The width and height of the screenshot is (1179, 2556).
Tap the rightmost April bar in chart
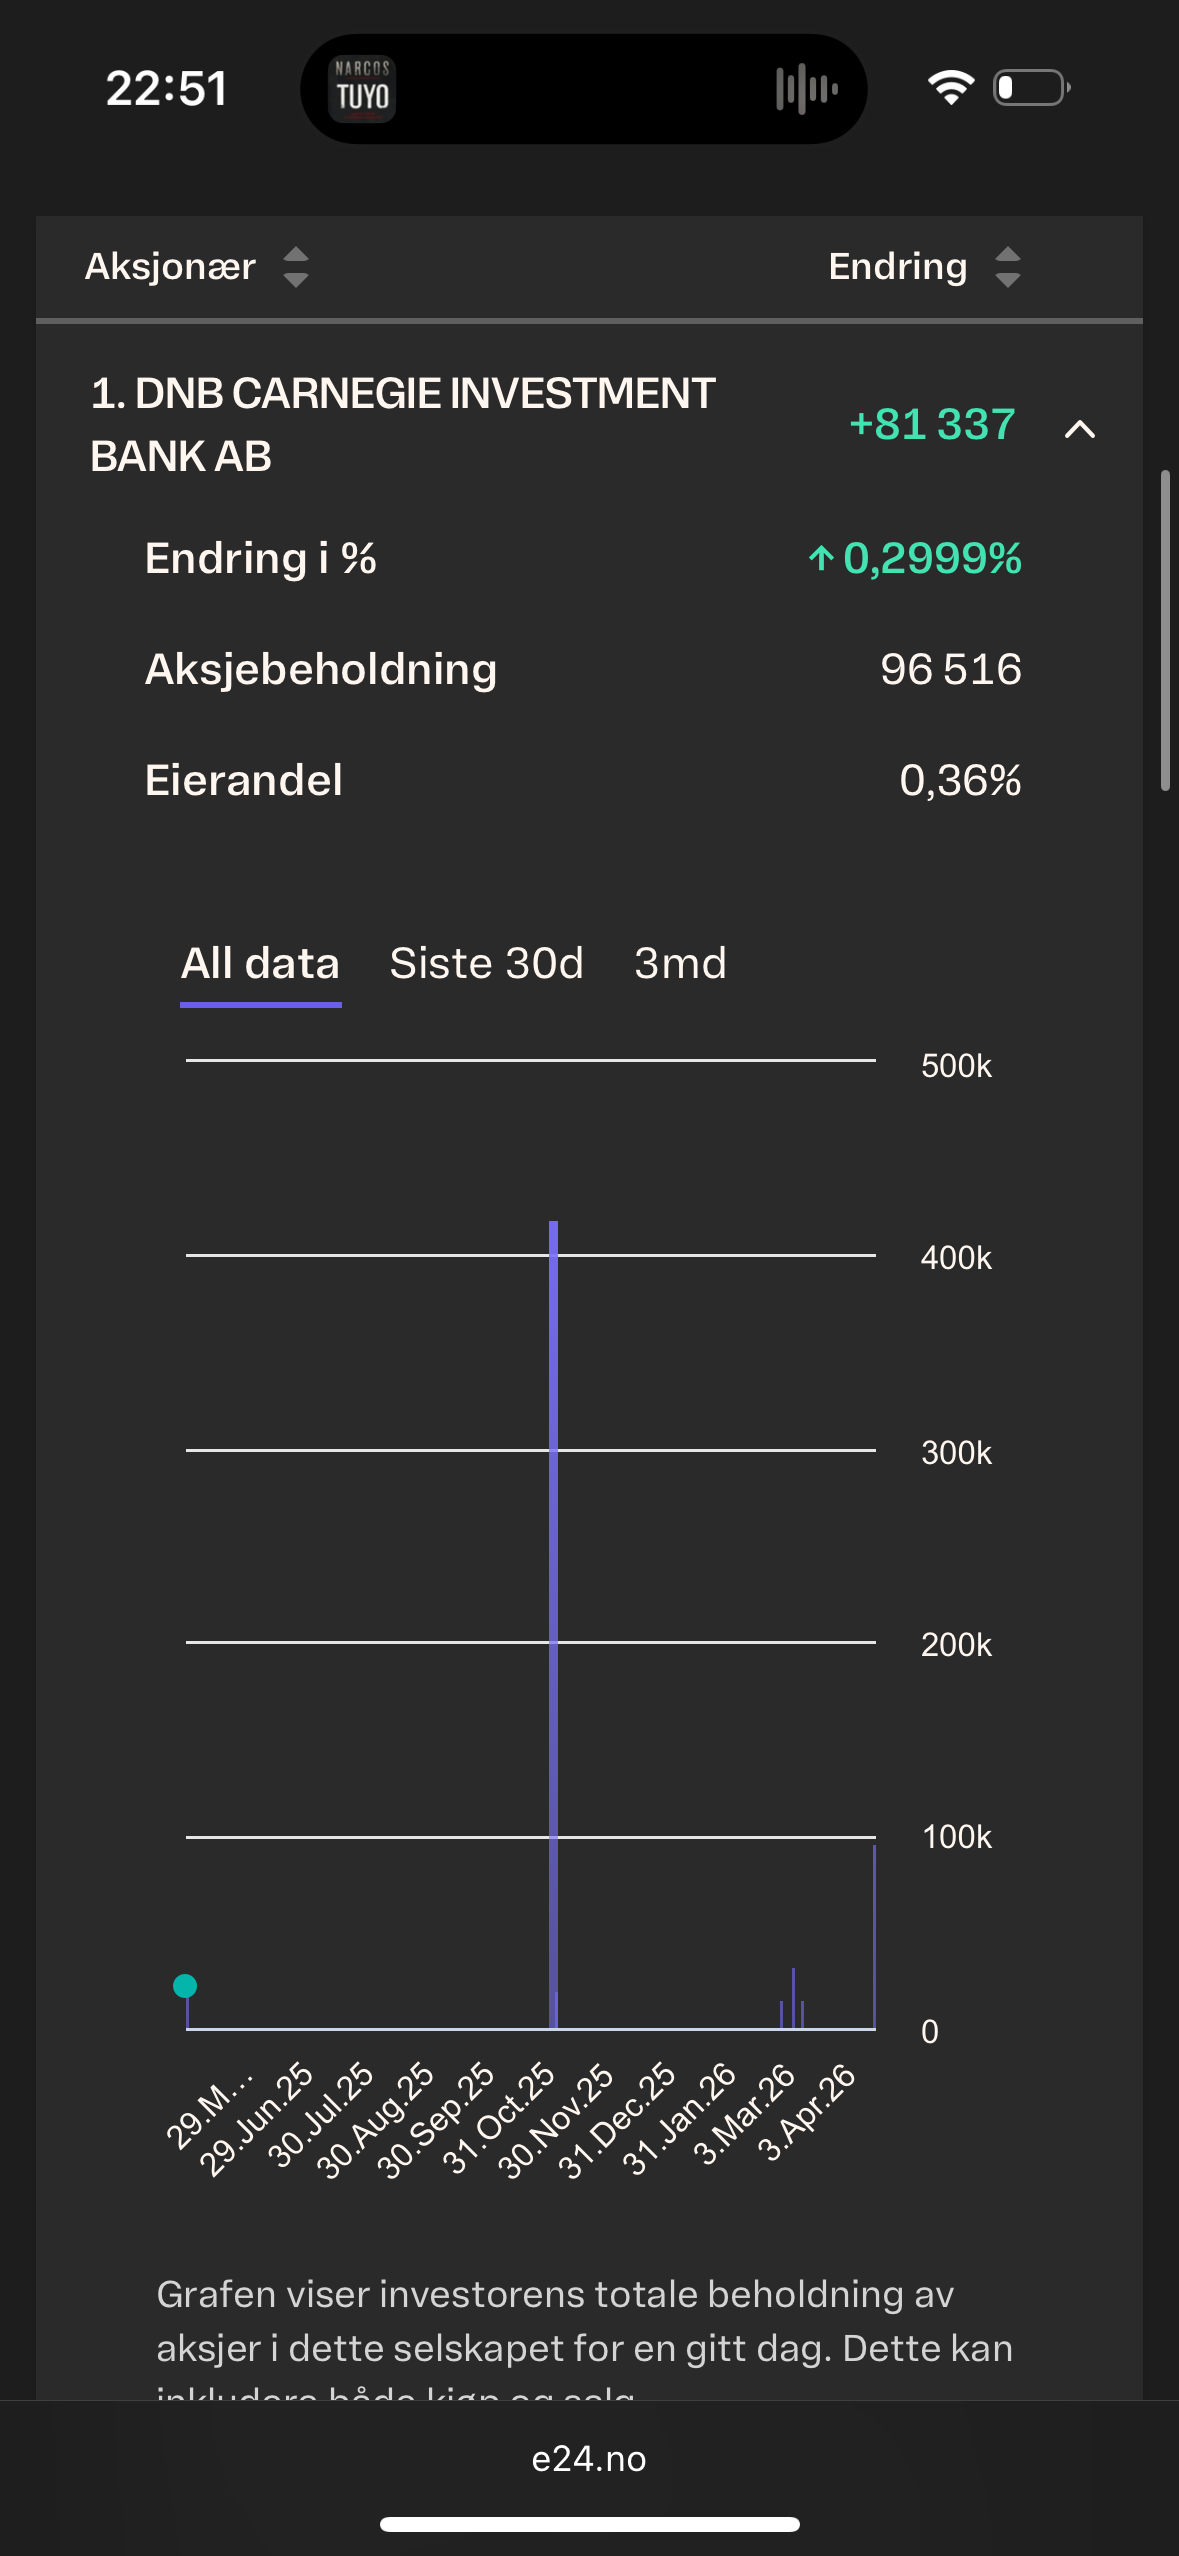point(874,1935)
